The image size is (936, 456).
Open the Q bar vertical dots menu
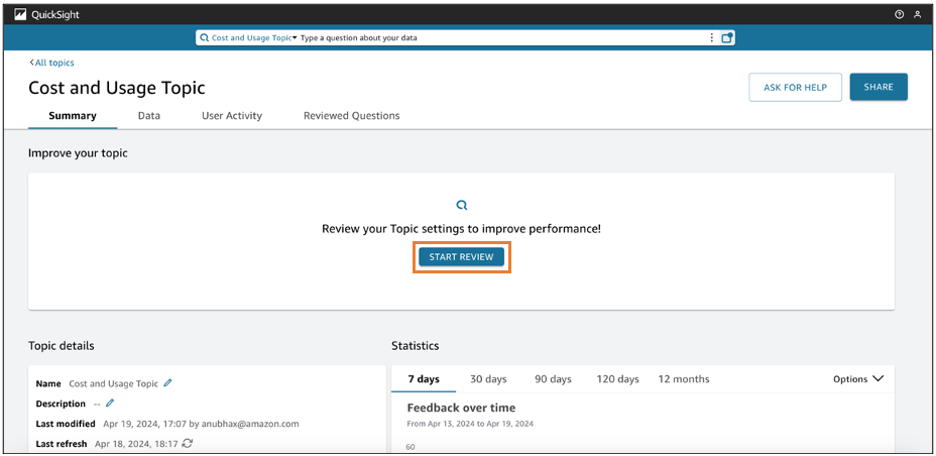point(712,38)
